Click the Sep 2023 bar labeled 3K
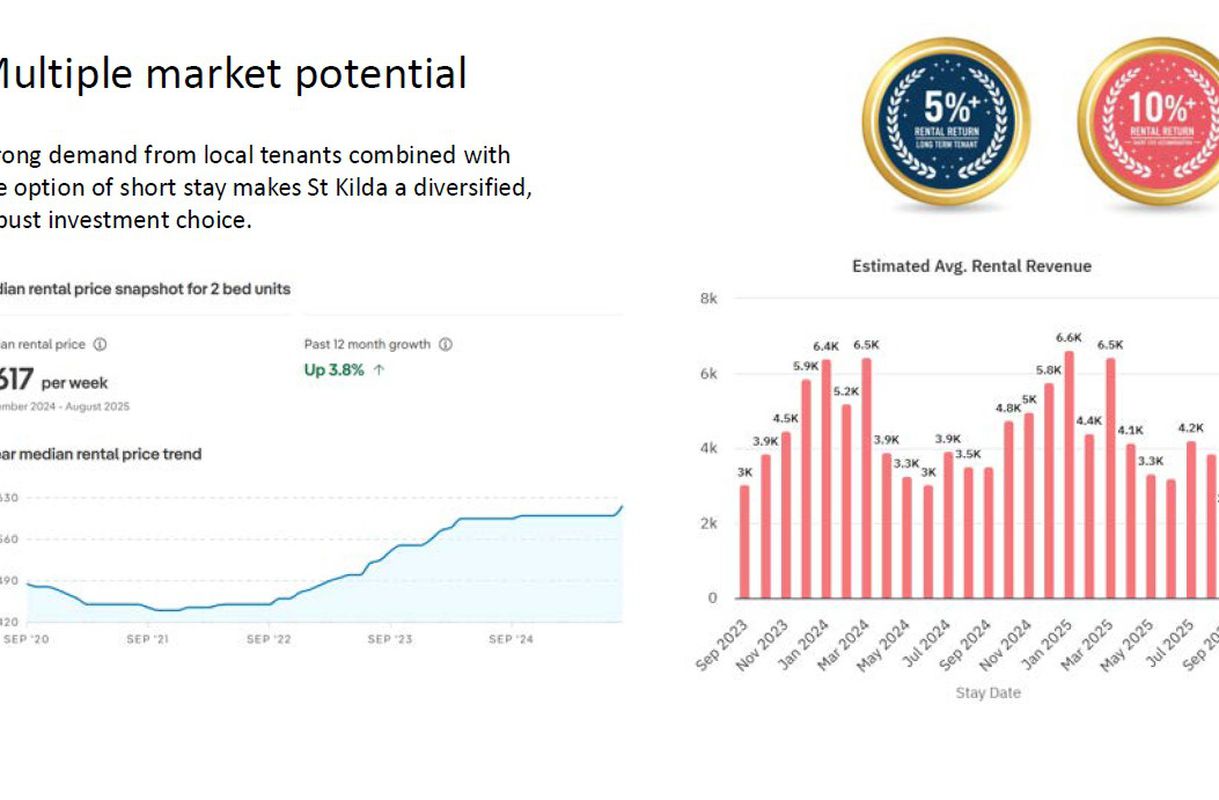The width and height of the screenshot is (1219, 800). (x=744, y=541)
